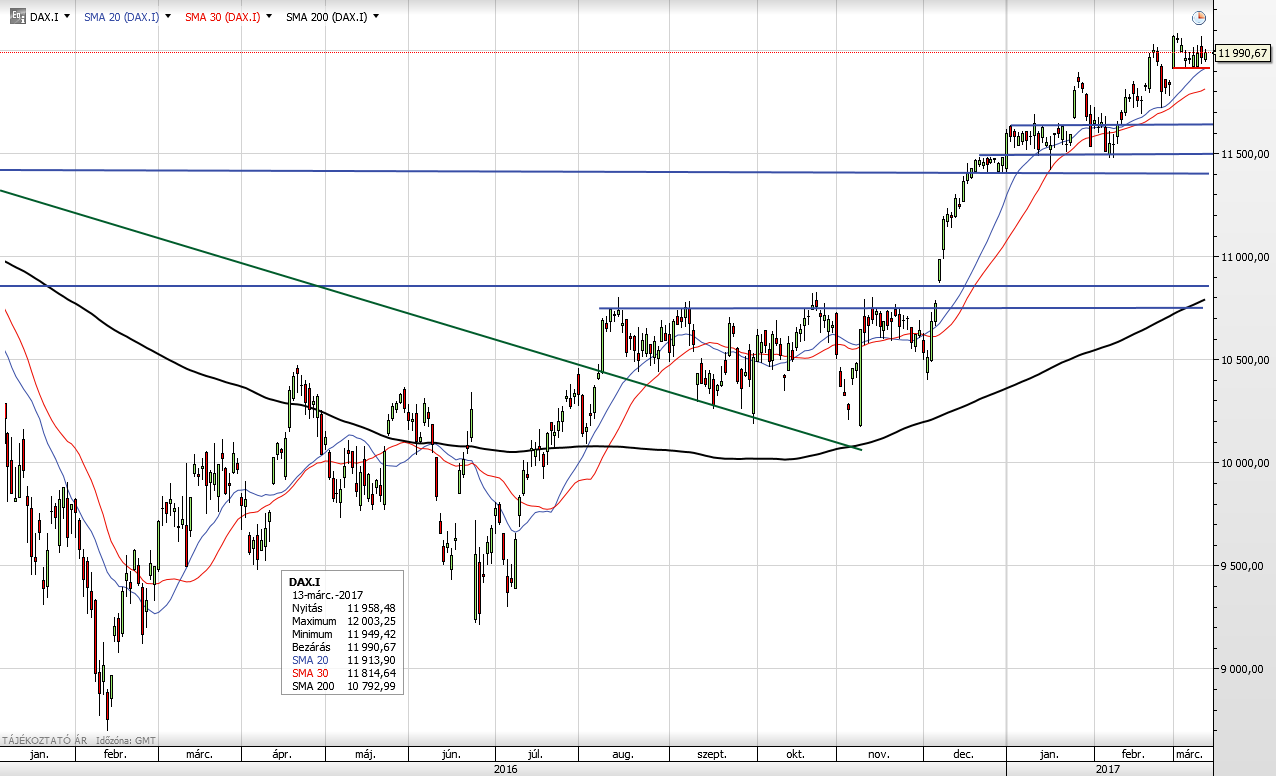Click the SMA 200 10 792,99 info box row
Image resolution: width=1276 pixels, height=776 pixels.
pos(343,686)
